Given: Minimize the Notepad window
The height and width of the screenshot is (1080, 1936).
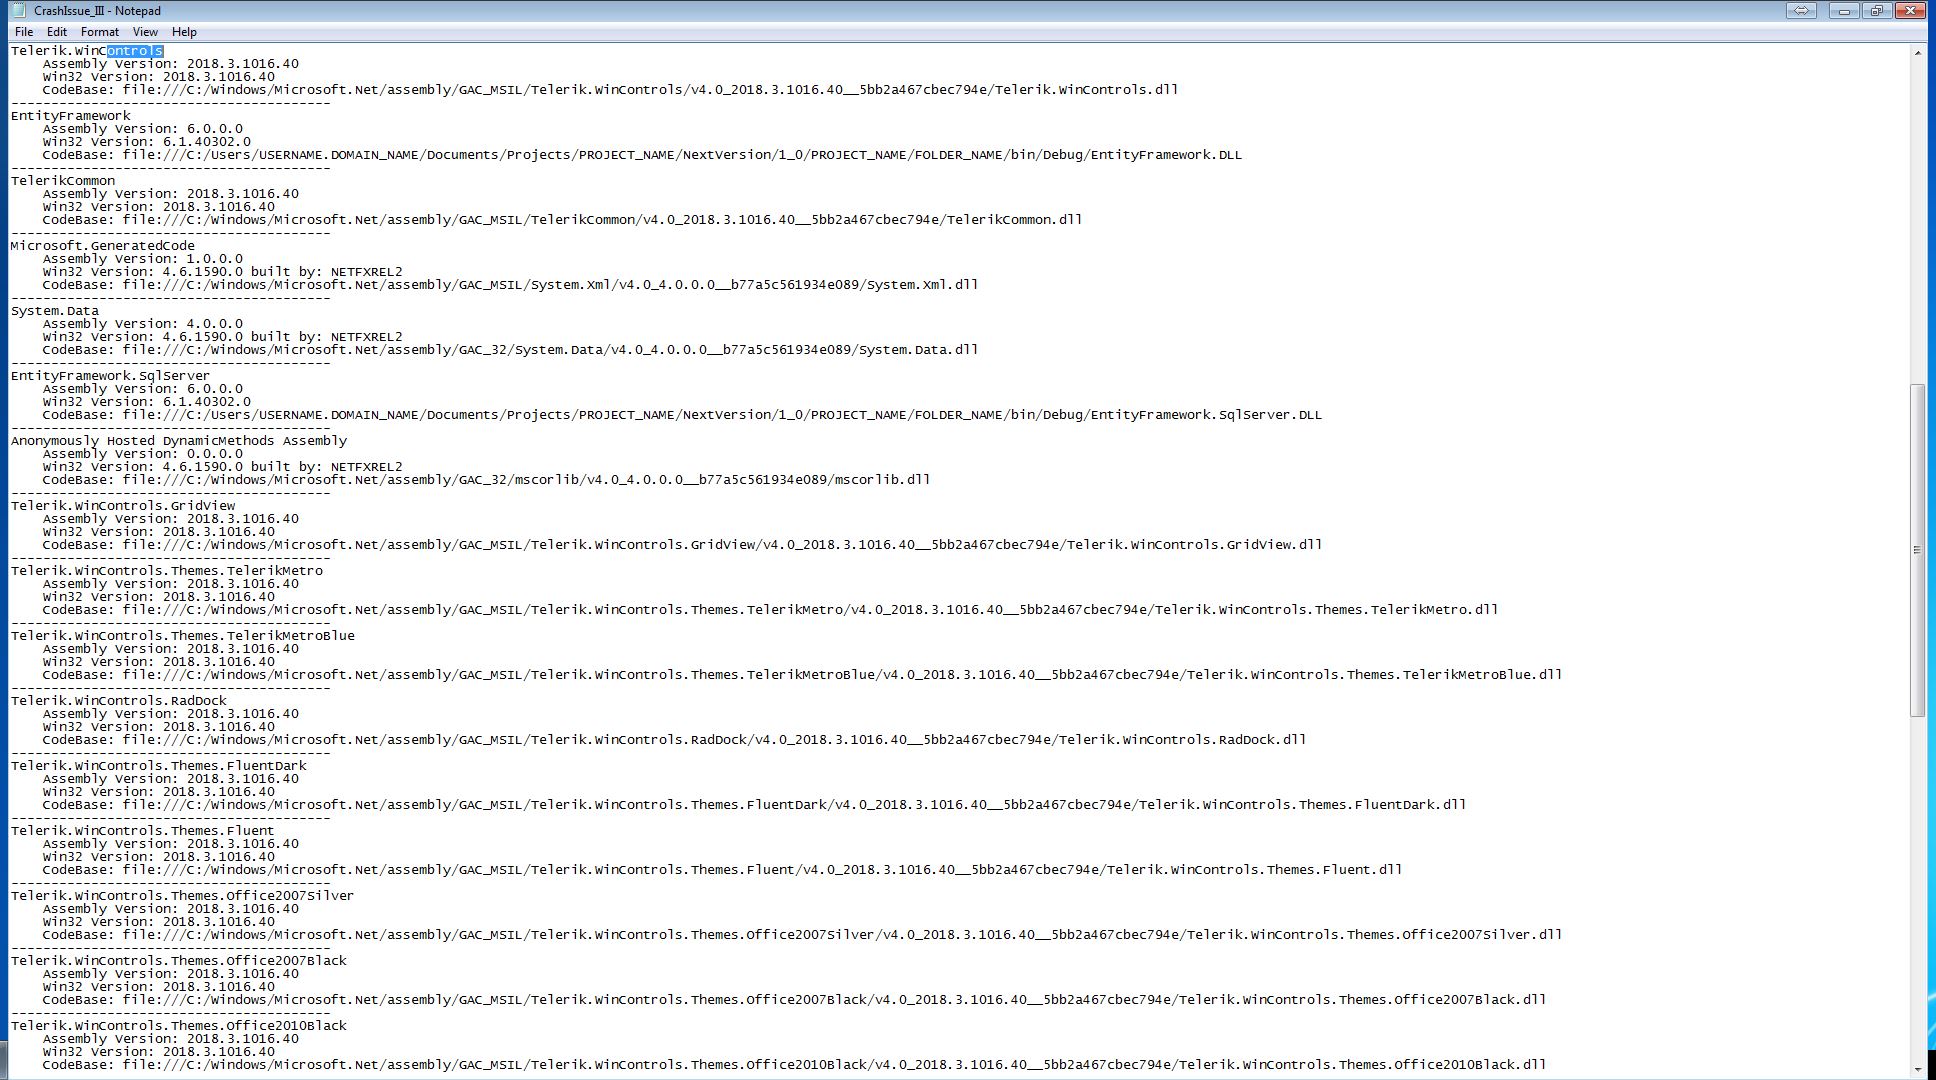Looking at the screenshot, I should pos(1844,10).
